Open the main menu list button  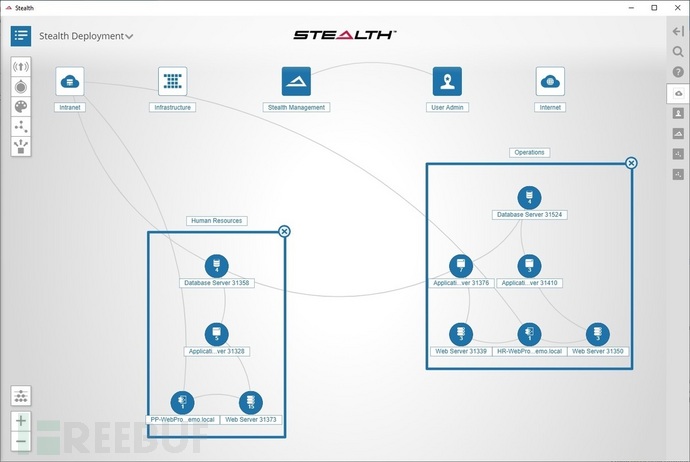[x=21, y=36]
